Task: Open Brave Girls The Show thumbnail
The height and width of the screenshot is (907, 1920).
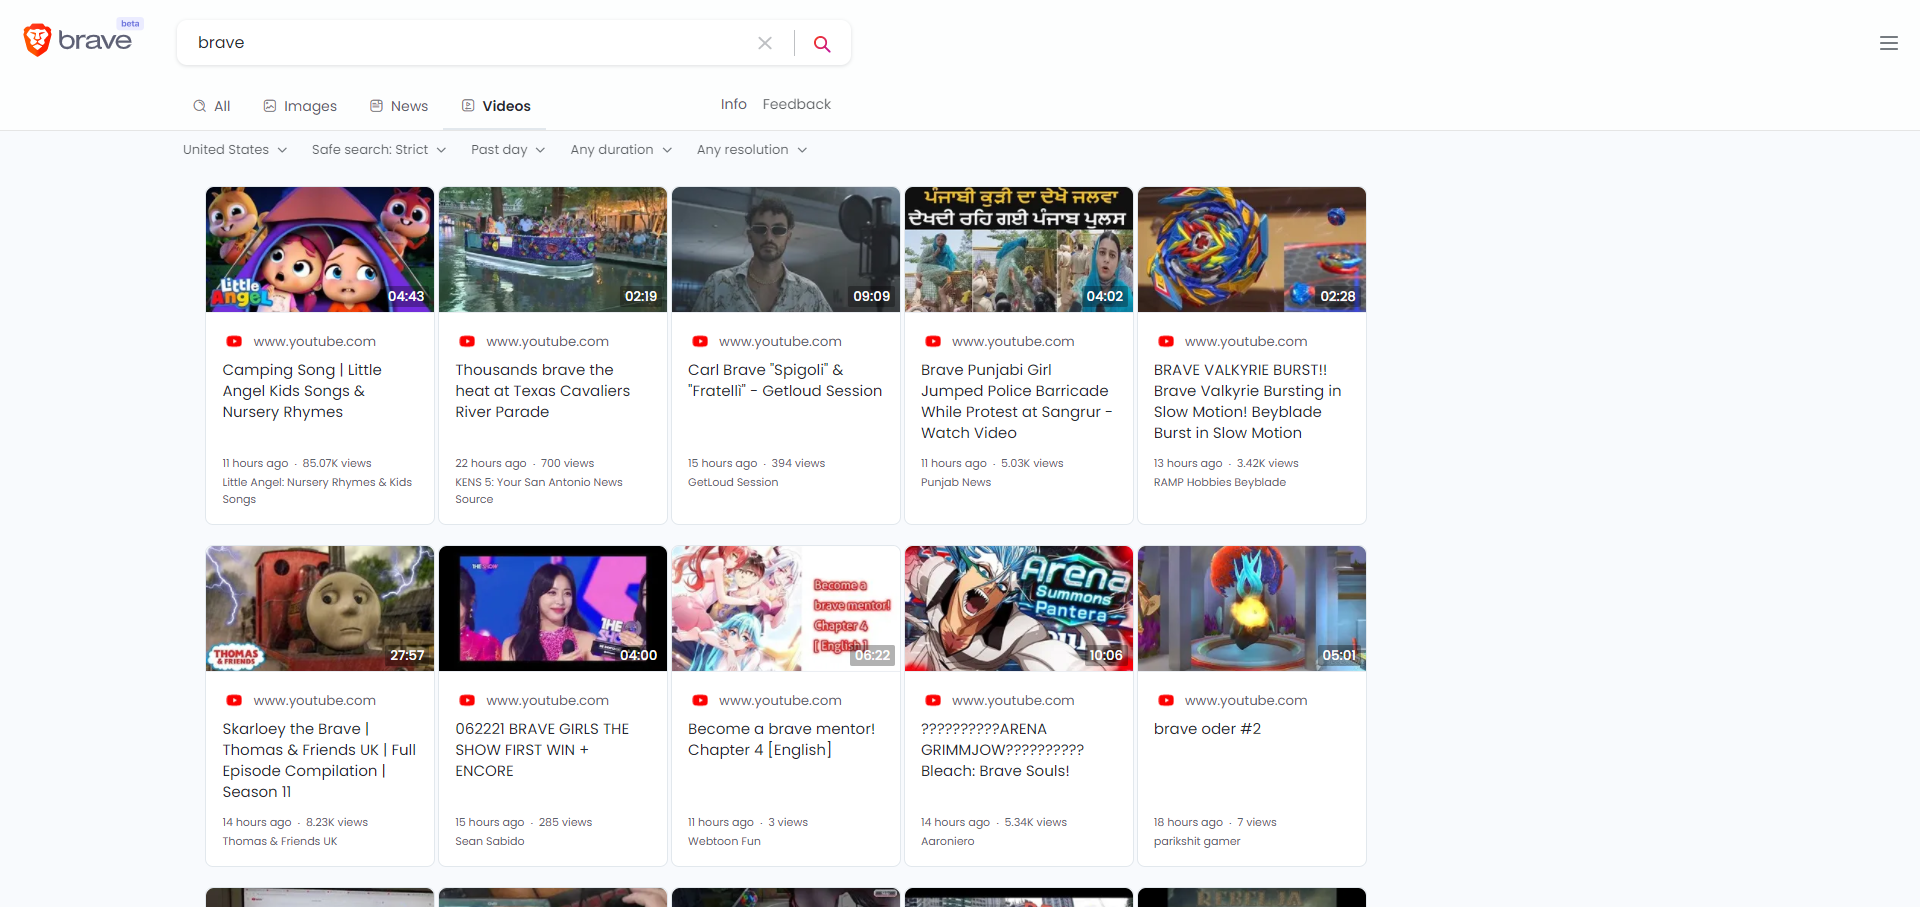Action: 553,608
